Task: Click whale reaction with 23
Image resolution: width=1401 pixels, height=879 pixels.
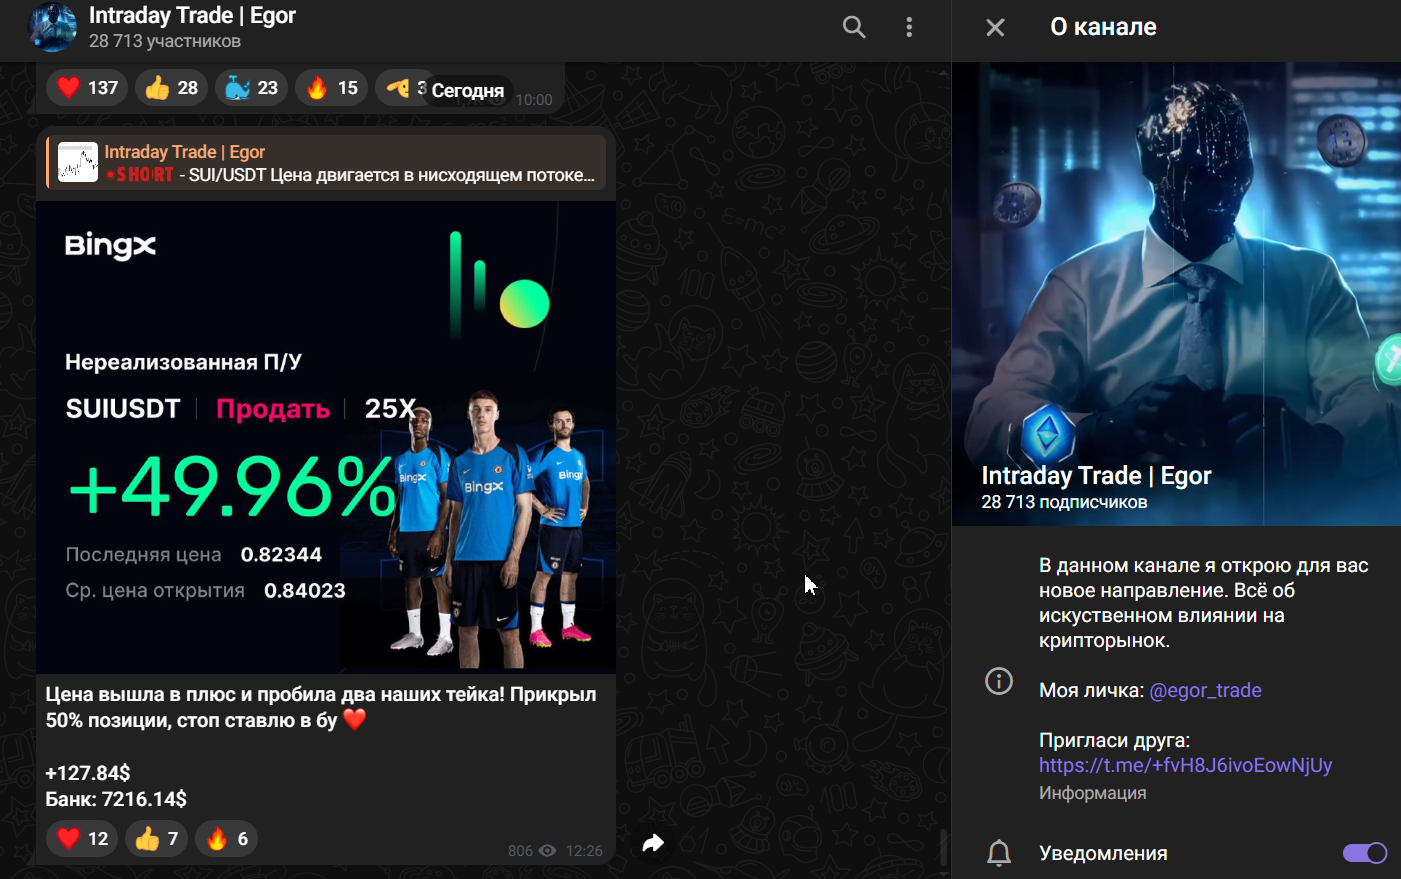Action: click(x=251, y=88)
